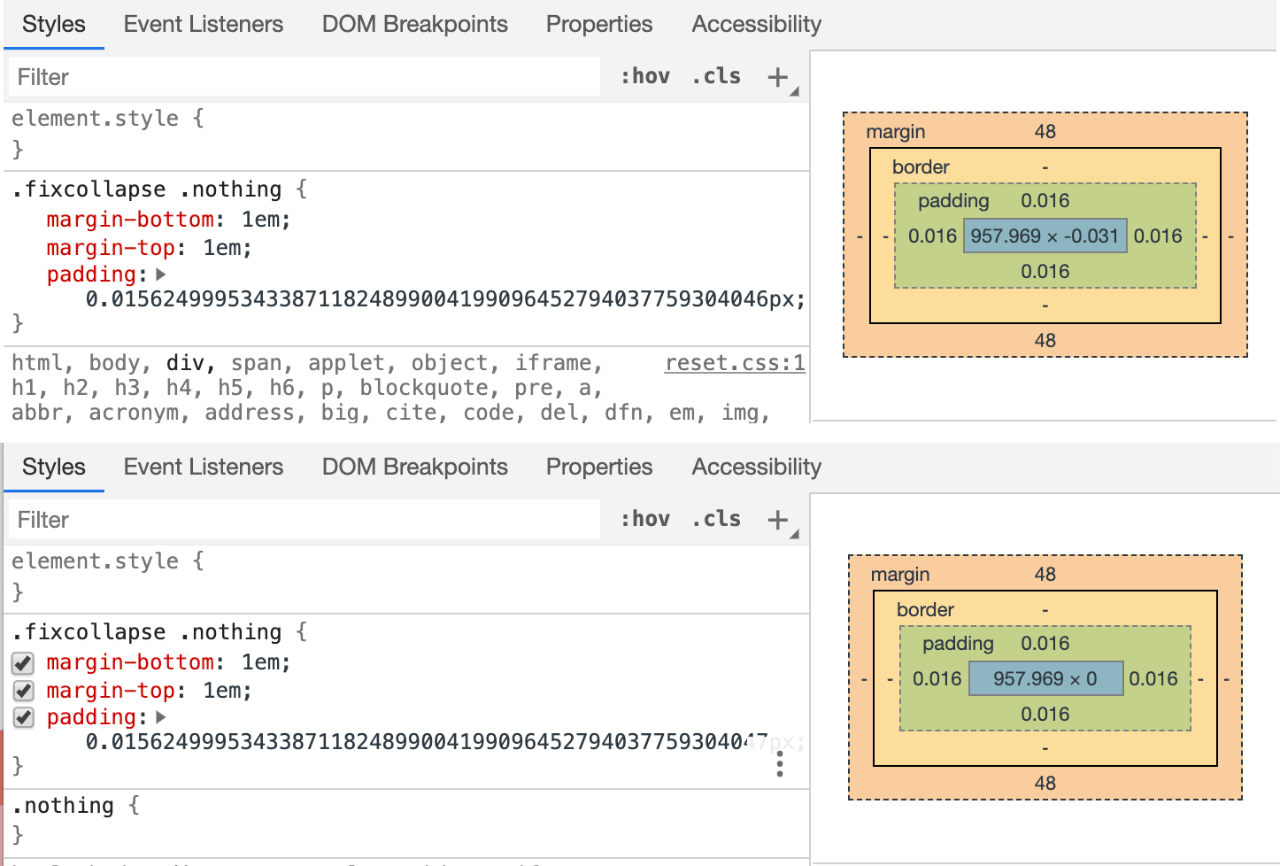This screenshot has height=866, width=1280.
Task: Open DOM Breakpoints tab in lower panel
Action: pyautogui.click(x=415, y=467)
